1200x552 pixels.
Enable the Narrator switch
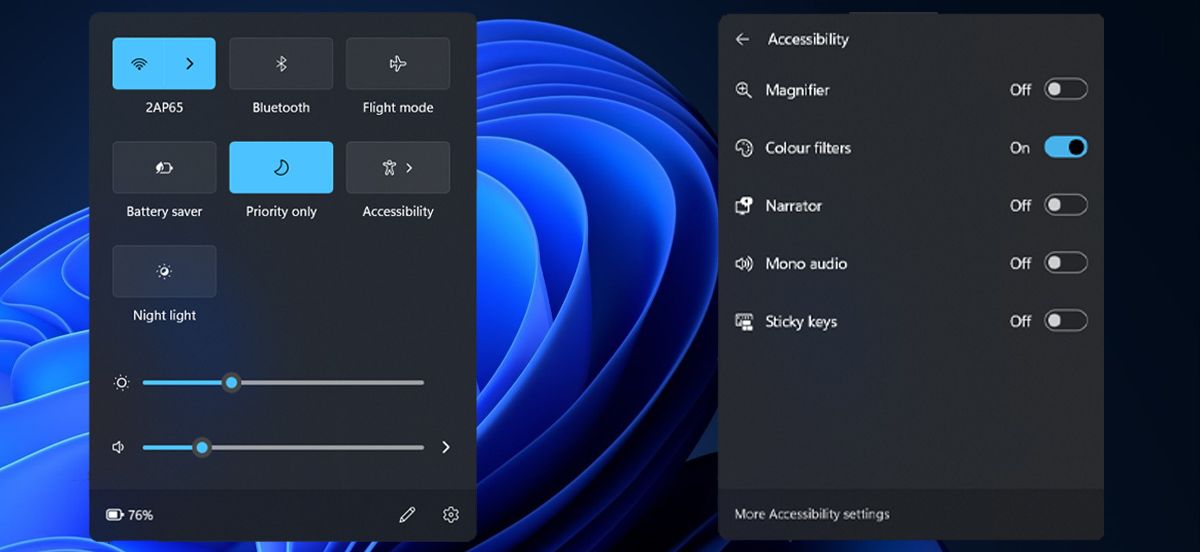pyautogui.click(x=1066, y=206)
